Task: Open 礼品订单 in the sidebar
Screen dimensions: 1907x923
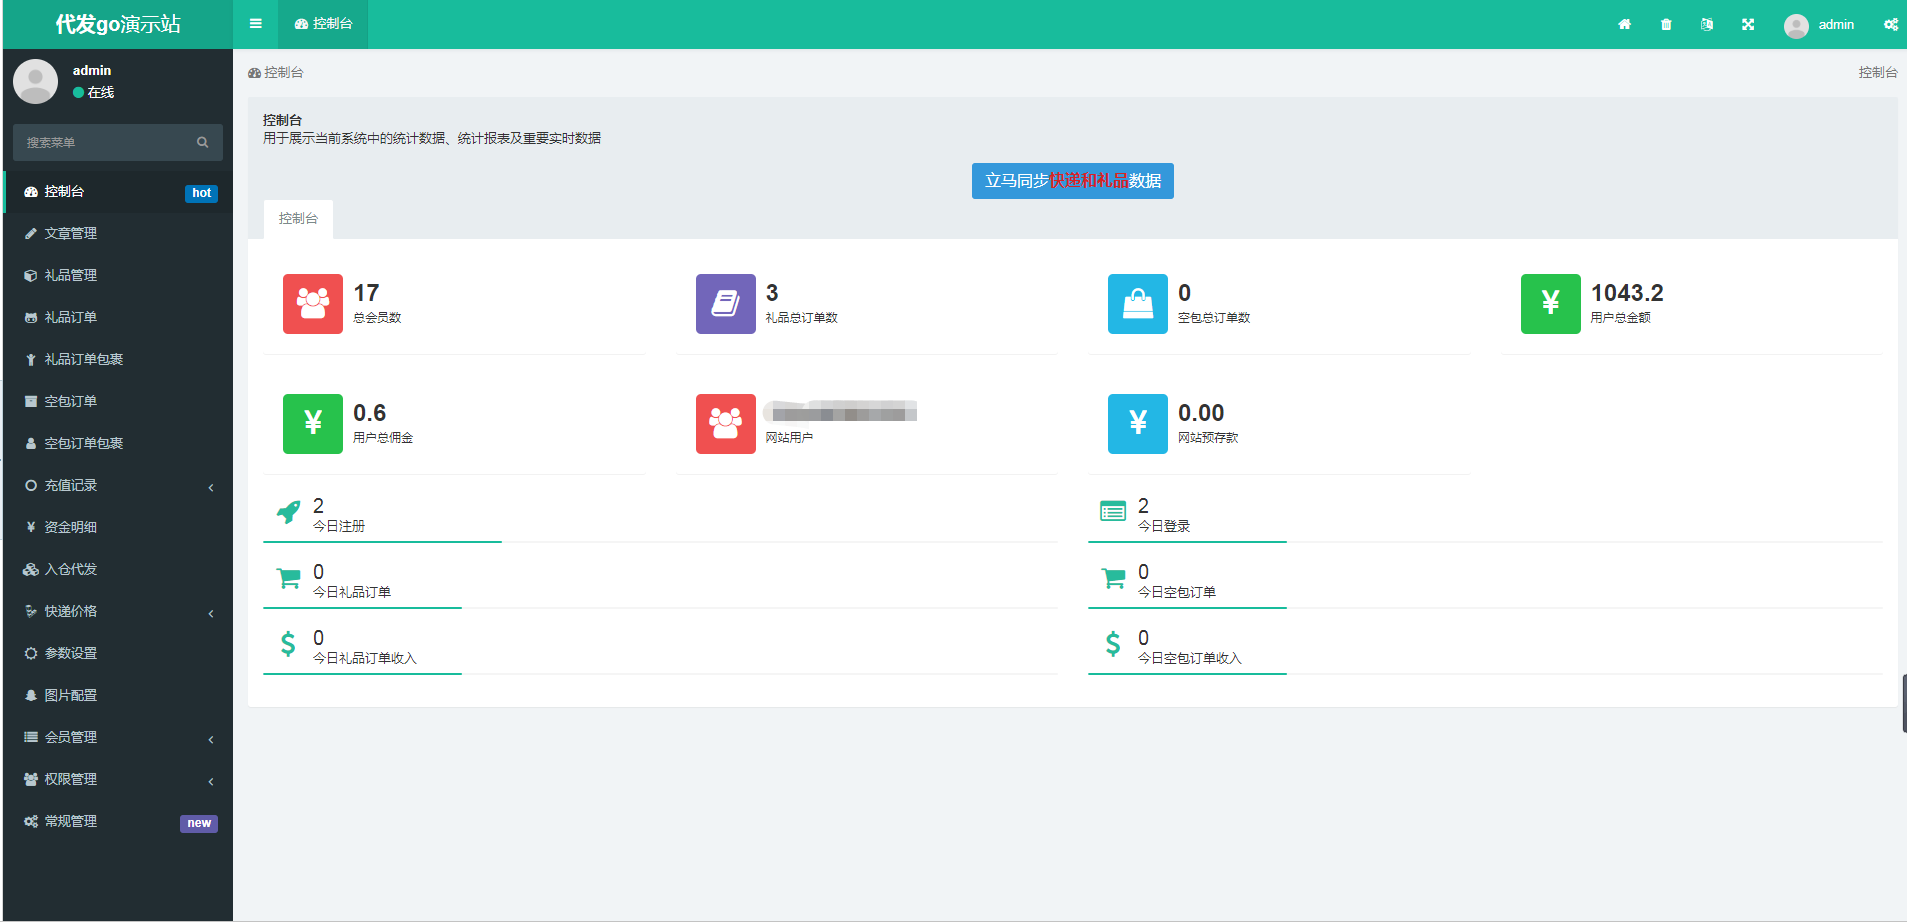Action: coord(118,317)
